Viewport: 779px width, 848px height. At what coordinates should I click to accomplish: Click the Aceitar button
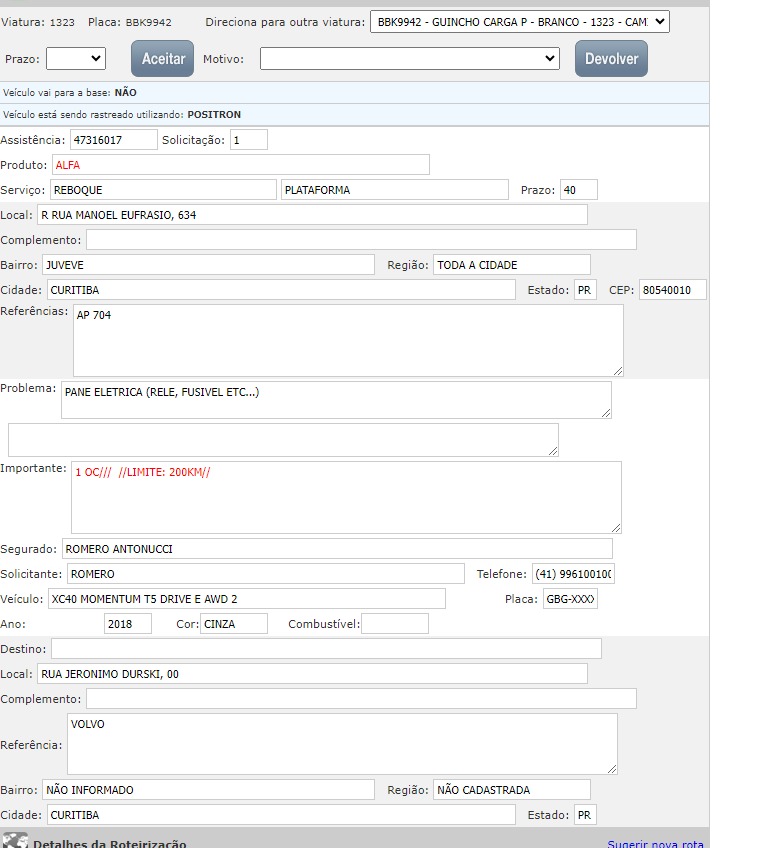162,58
